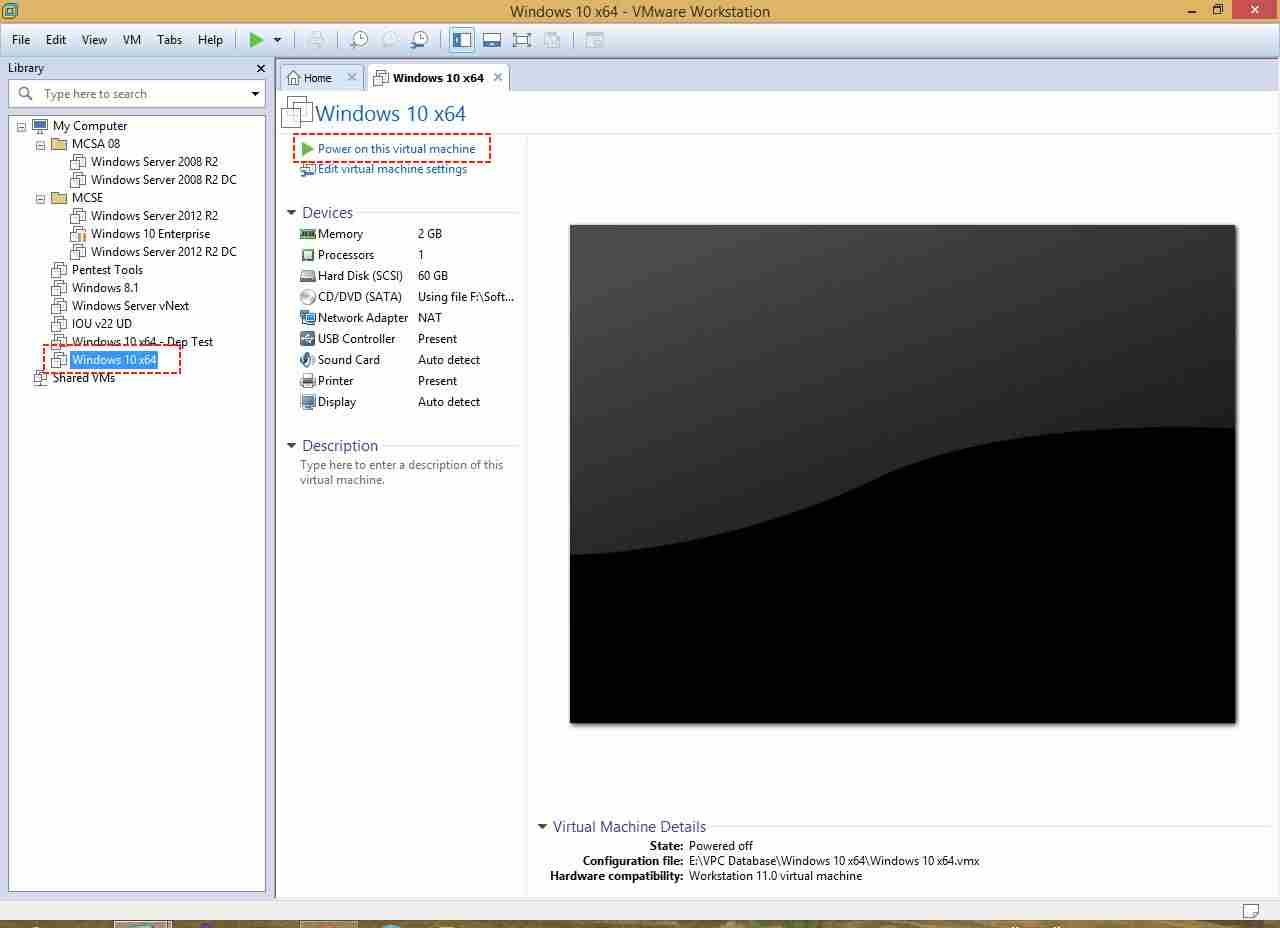This screenshot has width=1280, height=928.
Task: Open Processors device settings
Action: coord(346,255)
